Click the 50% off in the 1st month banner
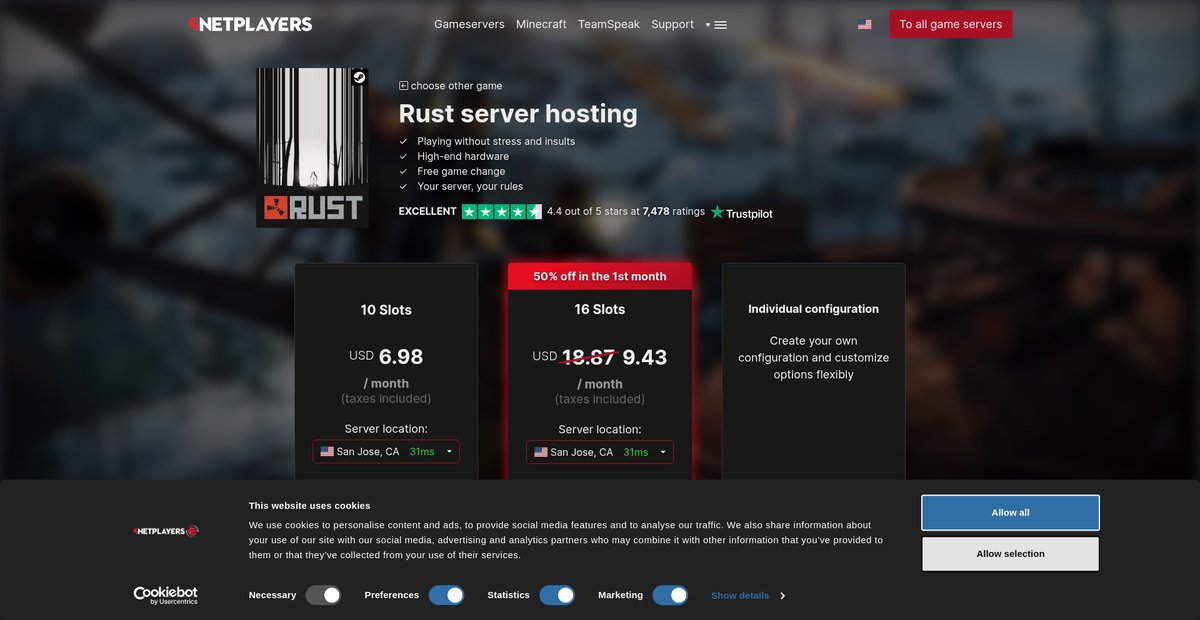Screen dimensions: 1200x620 click(x=600, y=276)
